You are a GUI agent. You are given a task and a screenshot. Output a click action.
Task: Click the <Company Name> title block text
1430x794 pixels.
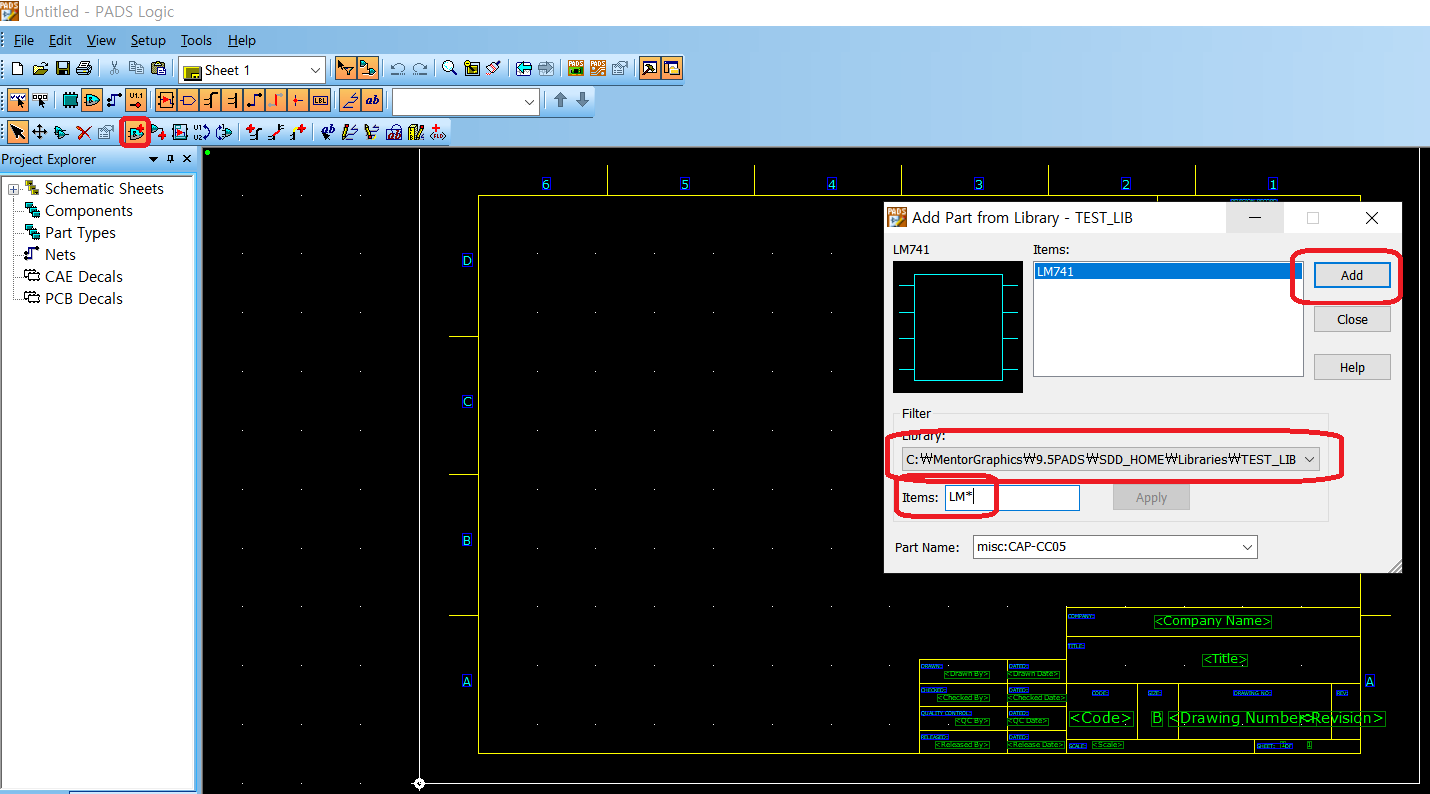click(1212, 621)
